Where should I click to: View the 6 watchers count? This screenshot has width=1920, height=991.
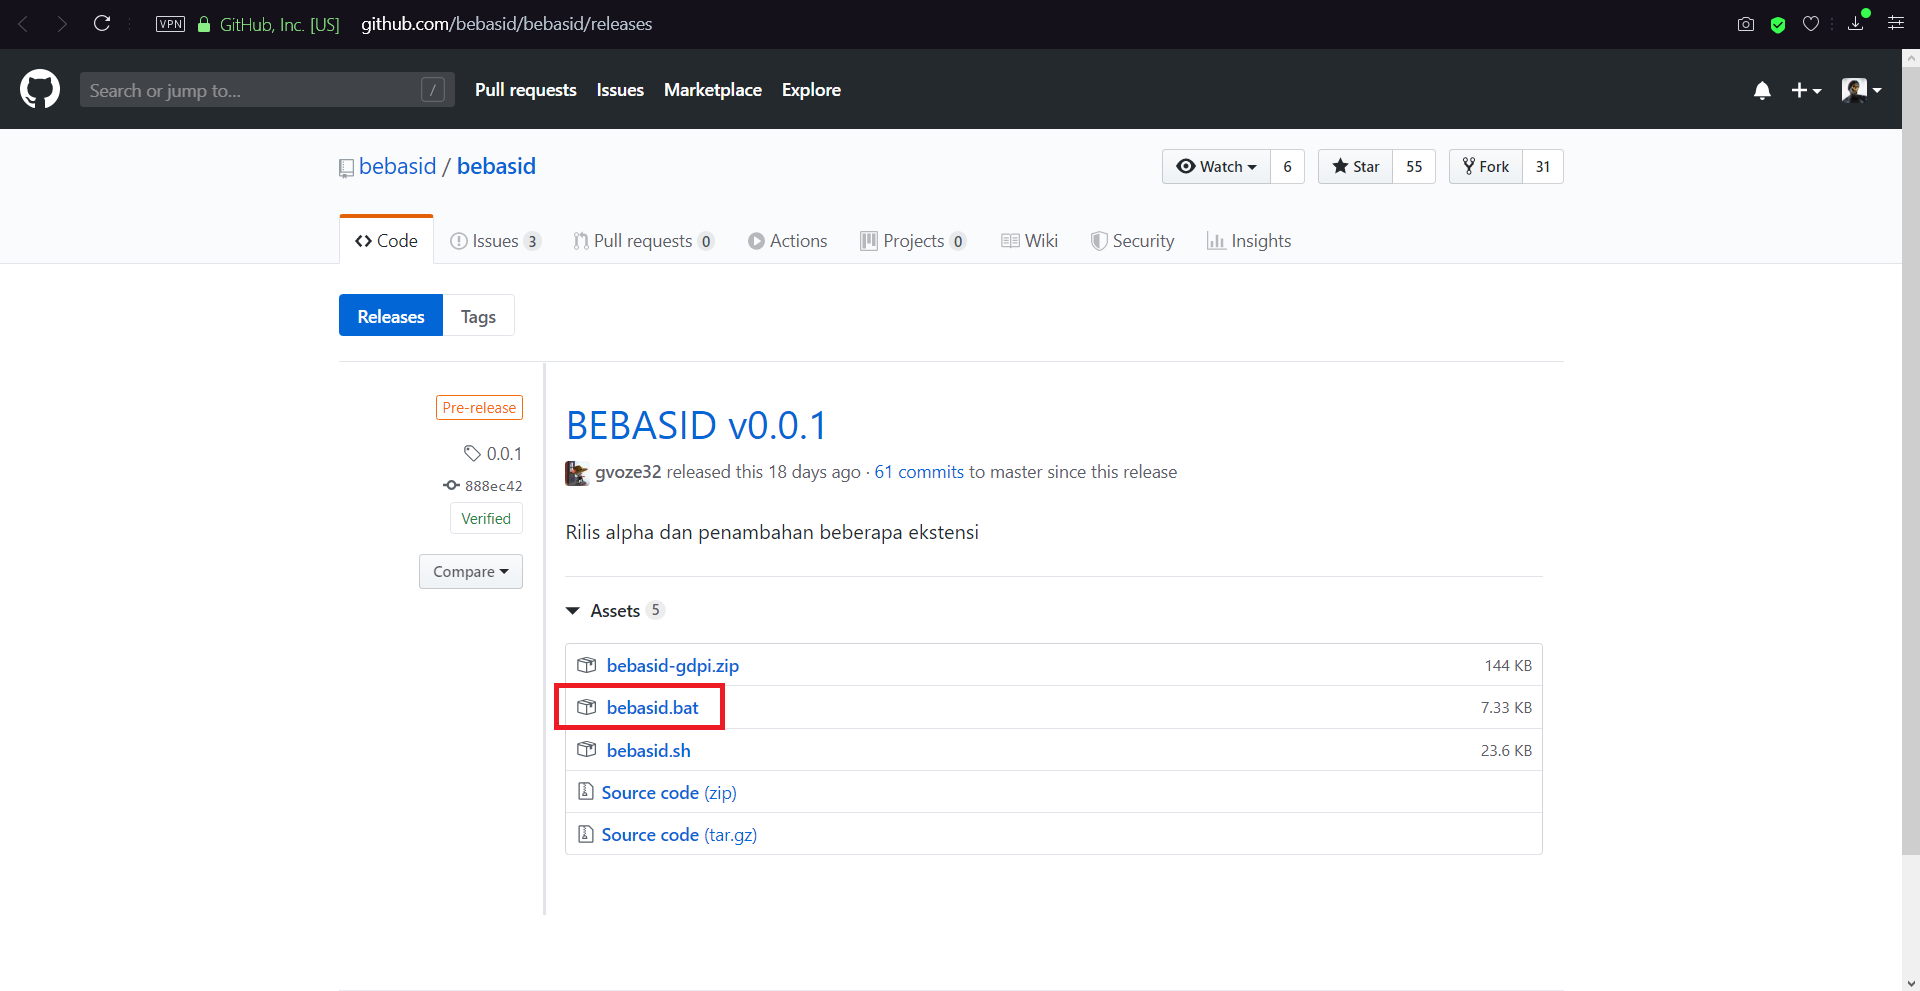point(1287,167)
